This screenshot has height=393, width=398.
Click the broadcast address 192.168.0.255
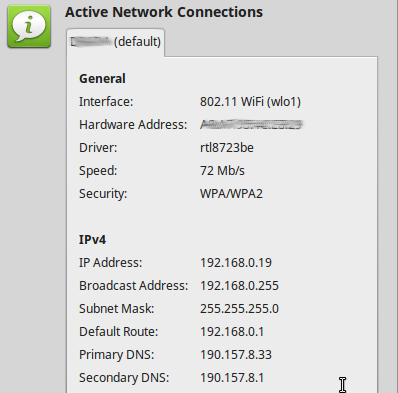[x=239, y=286]
